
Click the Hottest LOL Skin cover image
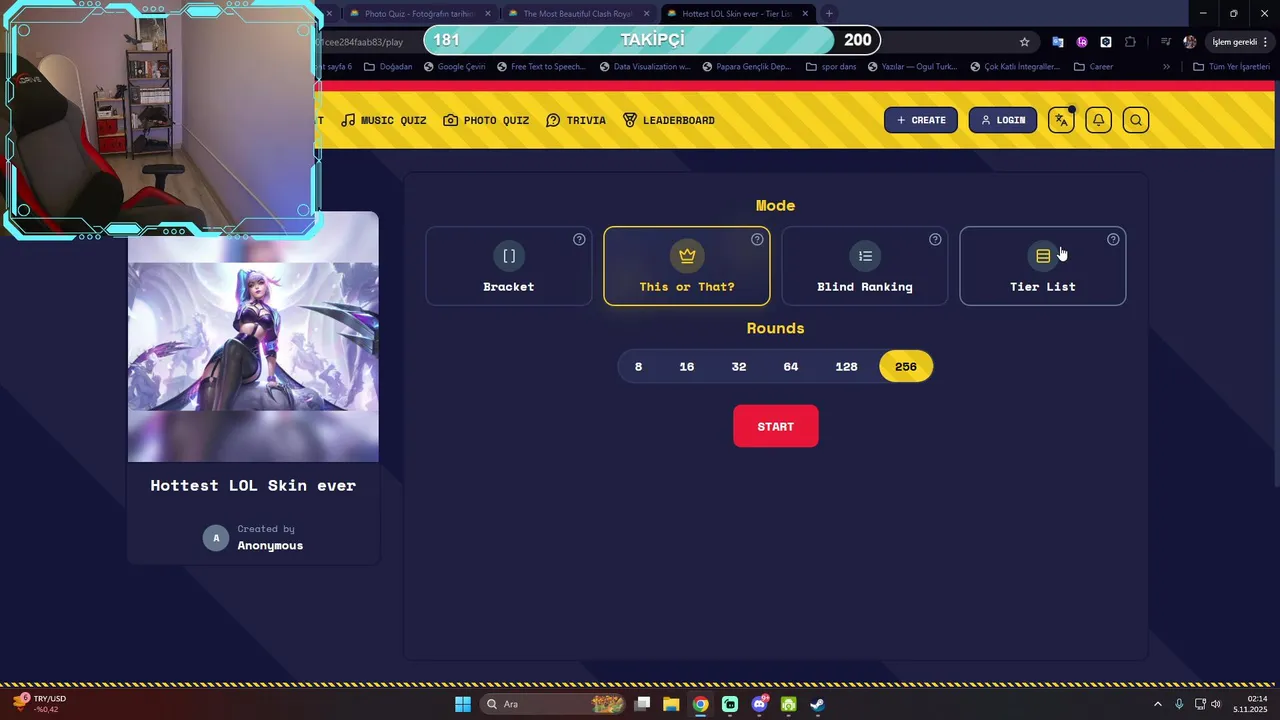253,337
